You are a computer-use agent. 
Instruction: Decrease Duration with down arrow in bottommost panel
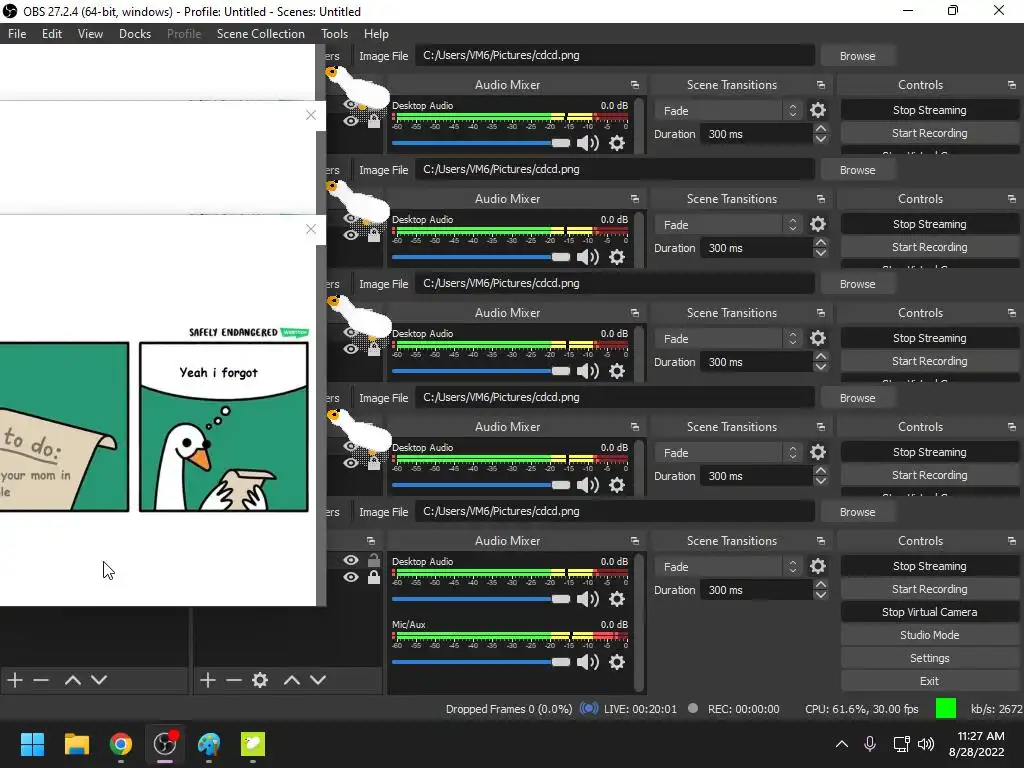pos(821,595)
